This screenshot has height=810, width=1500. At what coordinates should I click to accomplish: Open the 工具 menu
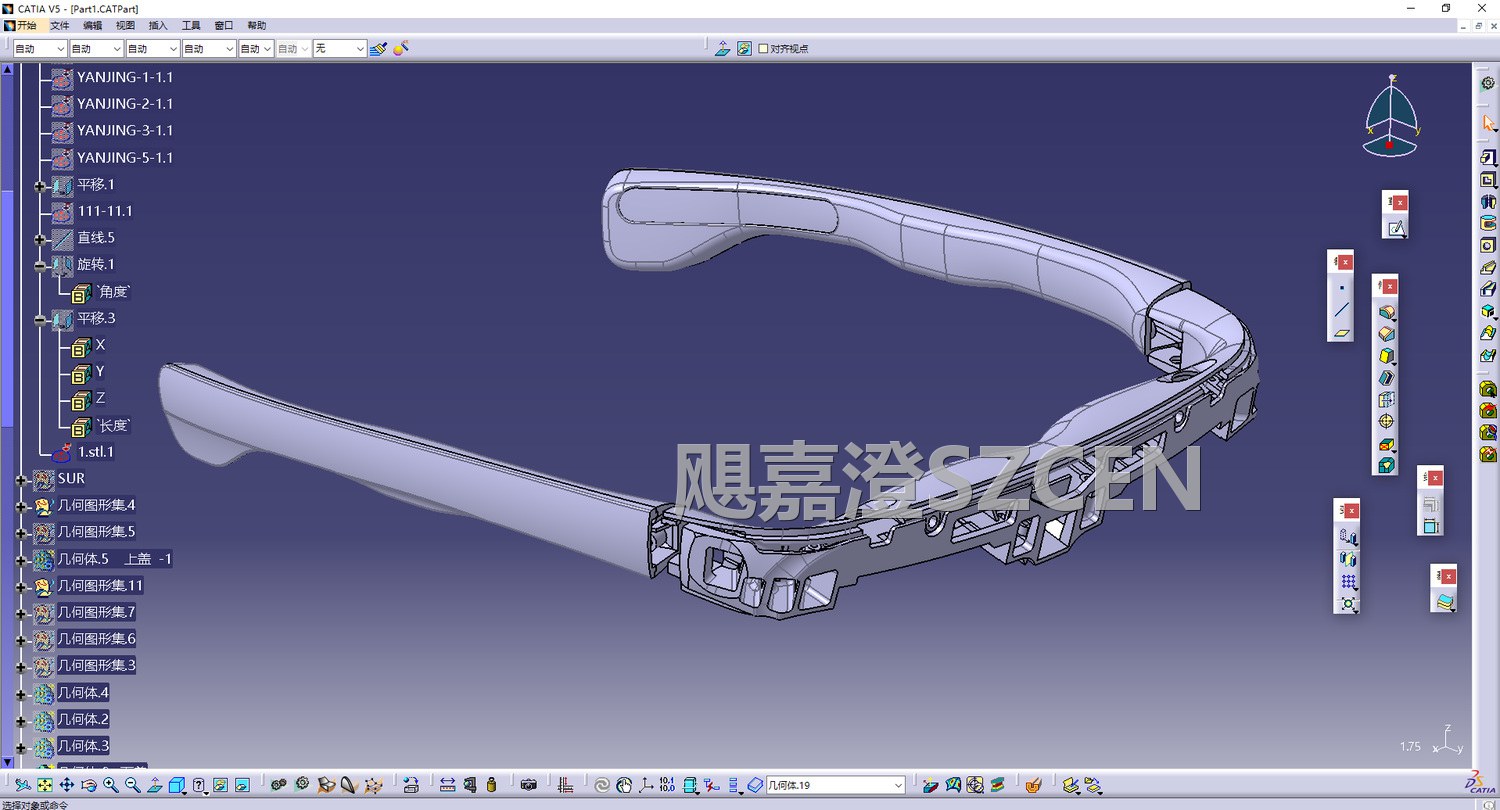click(x=191, y=25)
